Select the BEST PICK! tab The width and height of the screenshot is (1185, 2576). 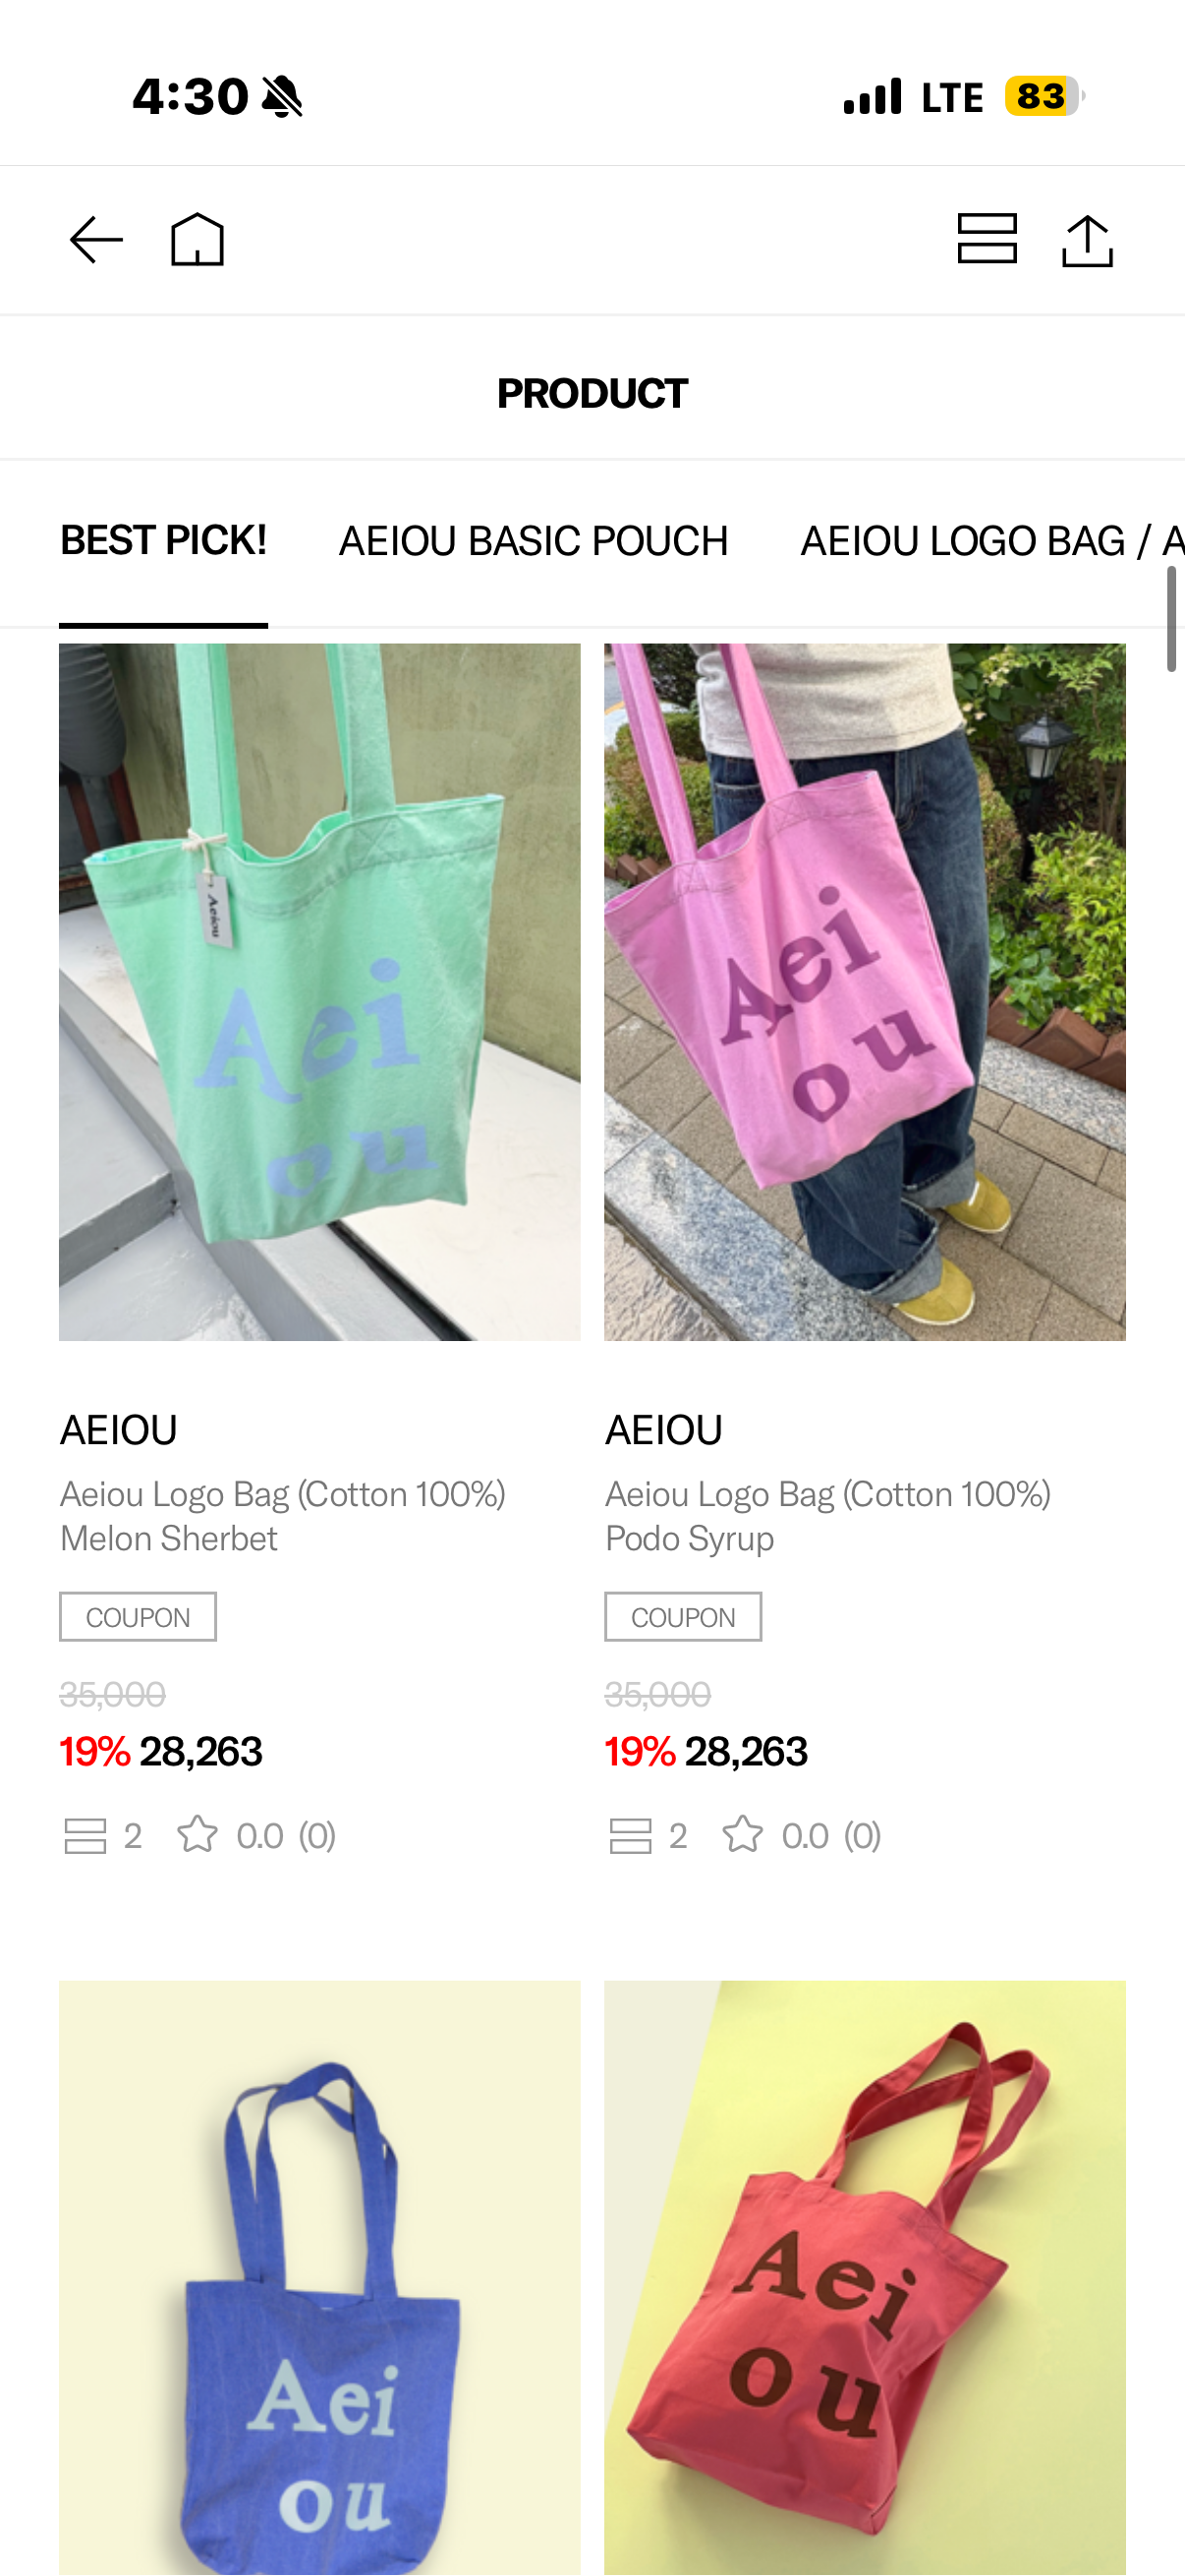click(163, 541)
